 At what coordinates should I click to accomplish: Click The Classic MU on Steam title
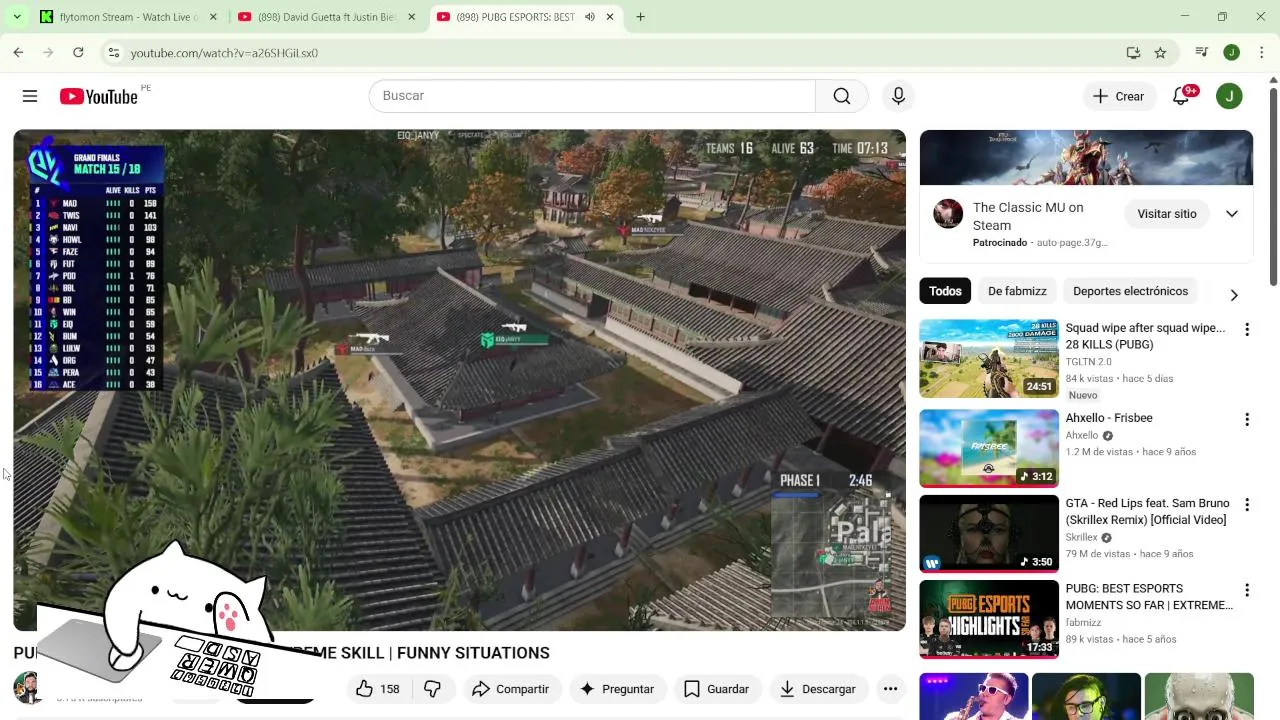pos(1028,216)
